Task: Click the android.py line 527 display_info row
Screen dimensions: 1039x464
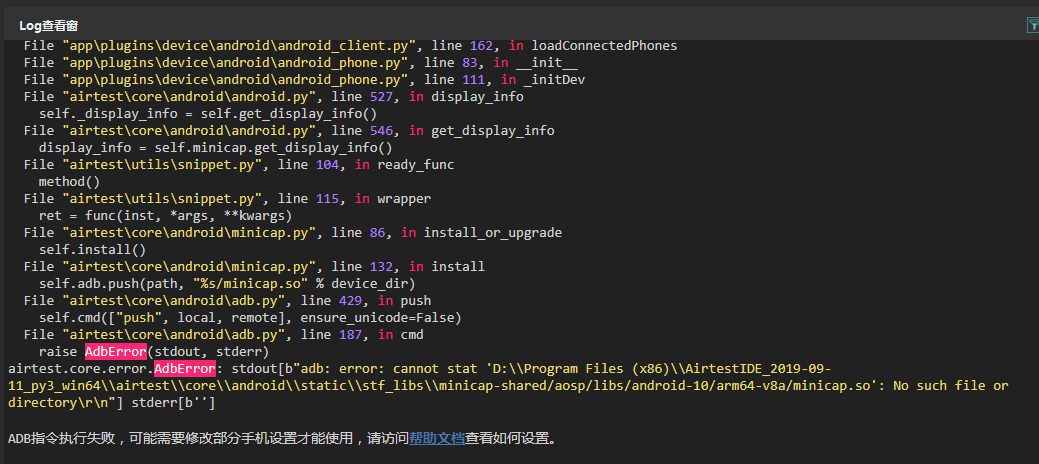Action: coord(274,97)
